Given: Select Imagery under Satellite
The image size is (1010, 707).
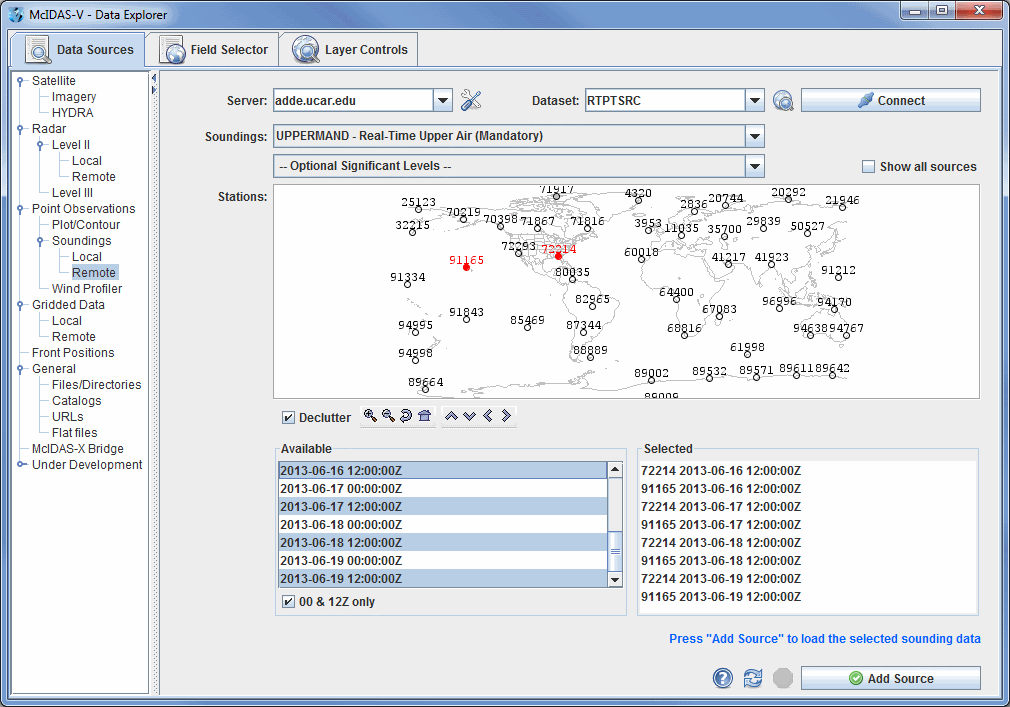Looking at the screenshot, I should pos(74,97).
